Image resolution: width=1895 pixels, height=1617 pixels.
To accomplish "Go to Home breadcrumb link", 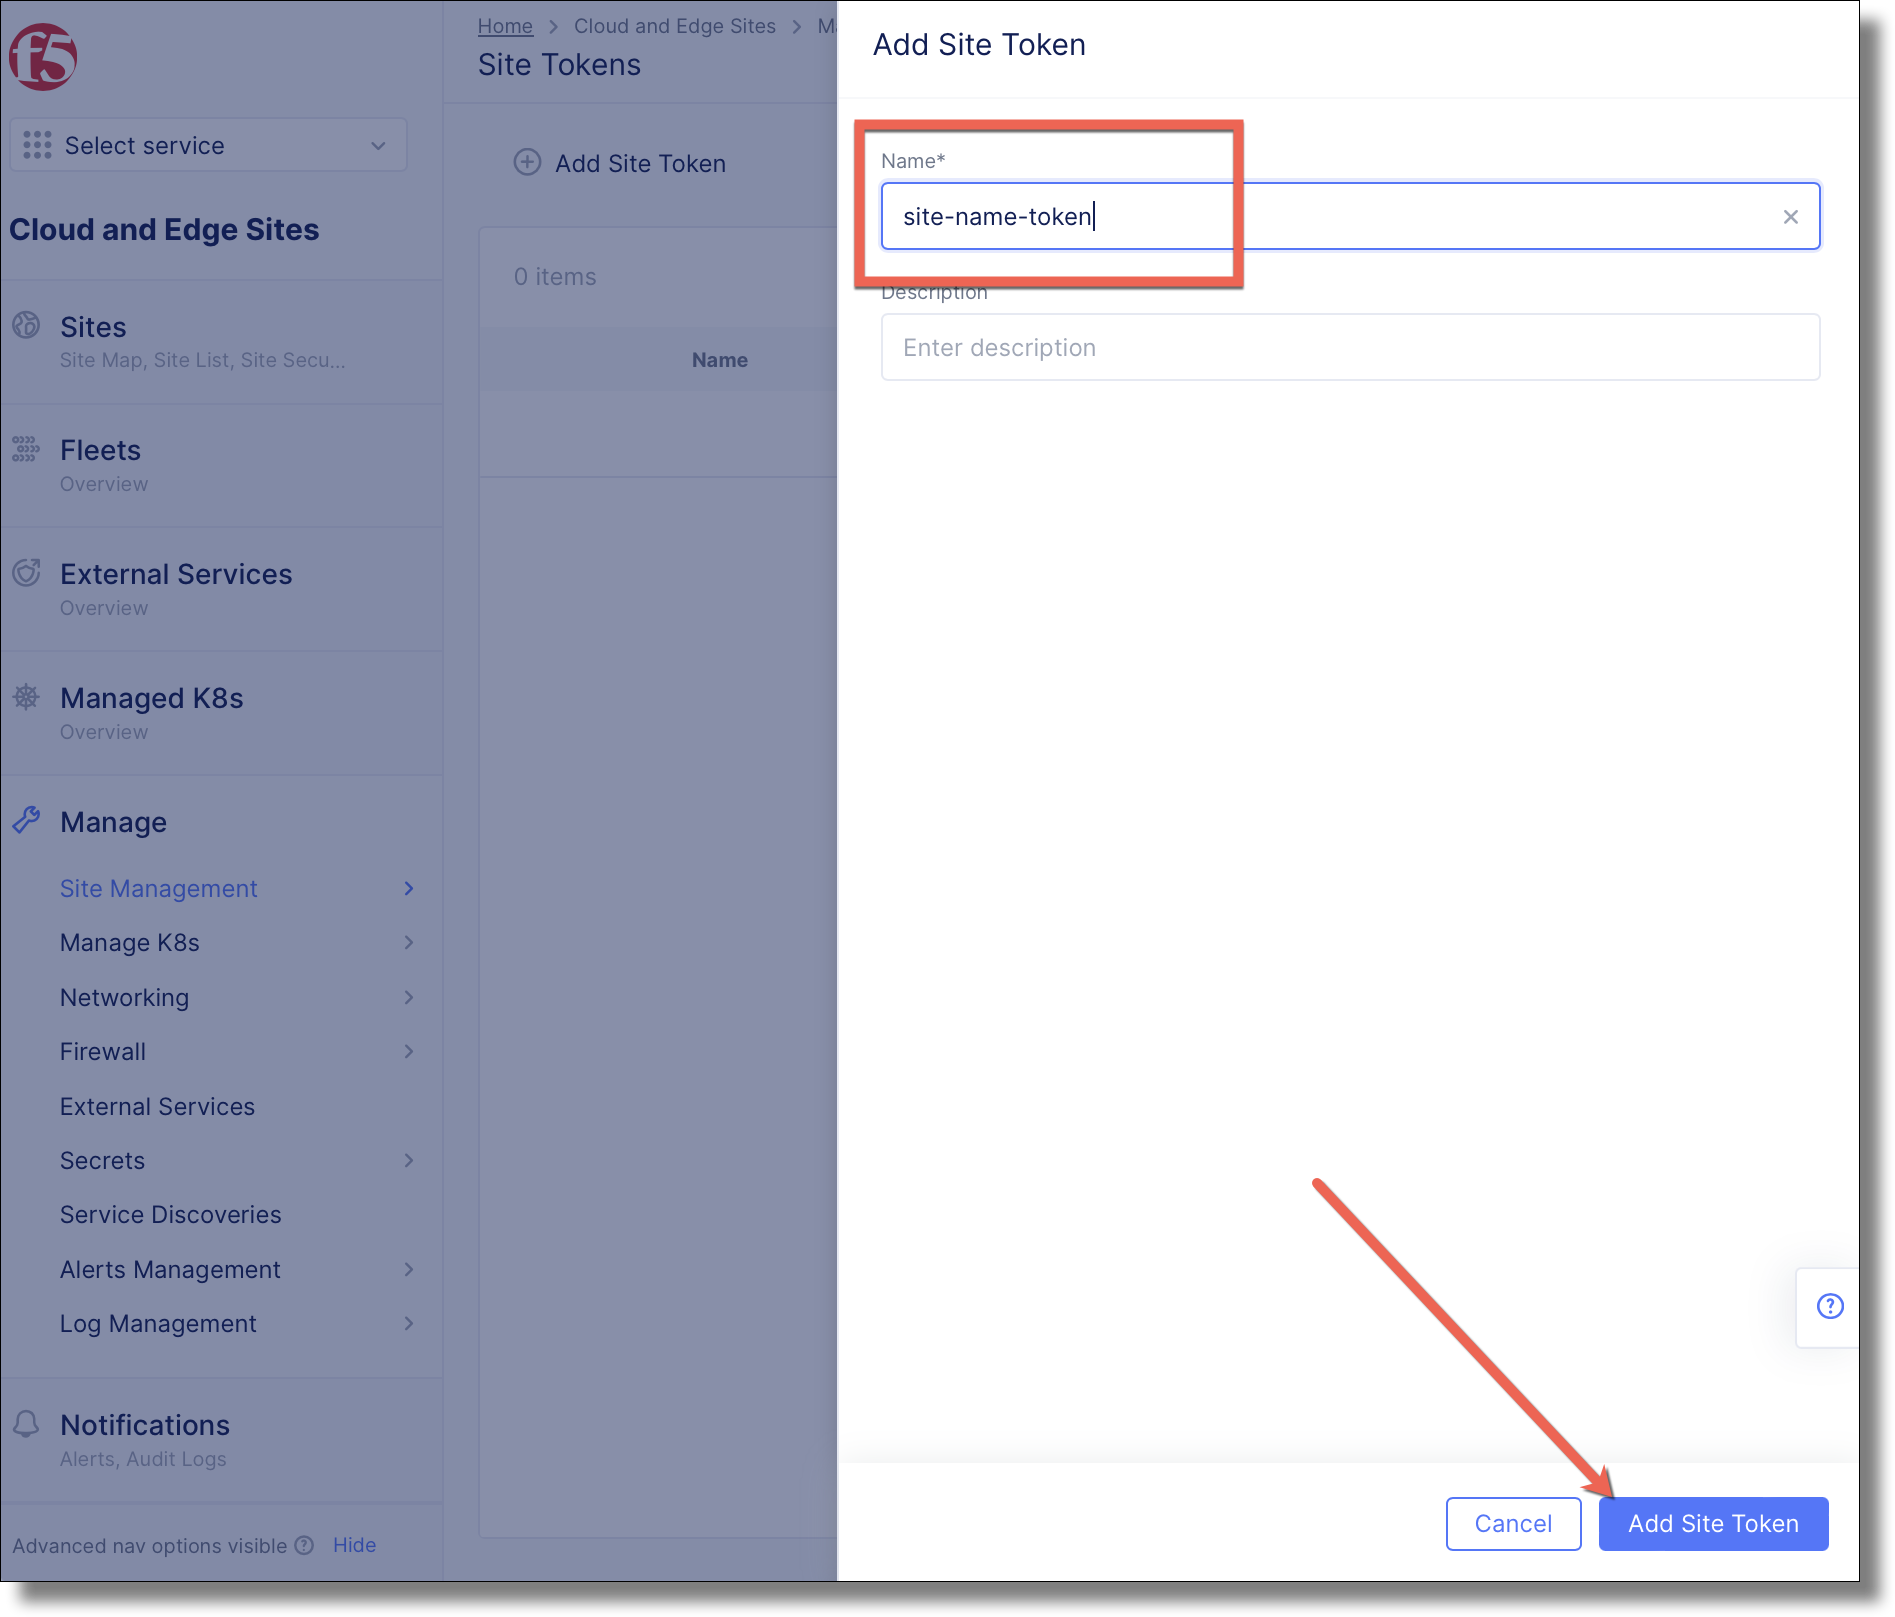I will click(x=505, y=27).
